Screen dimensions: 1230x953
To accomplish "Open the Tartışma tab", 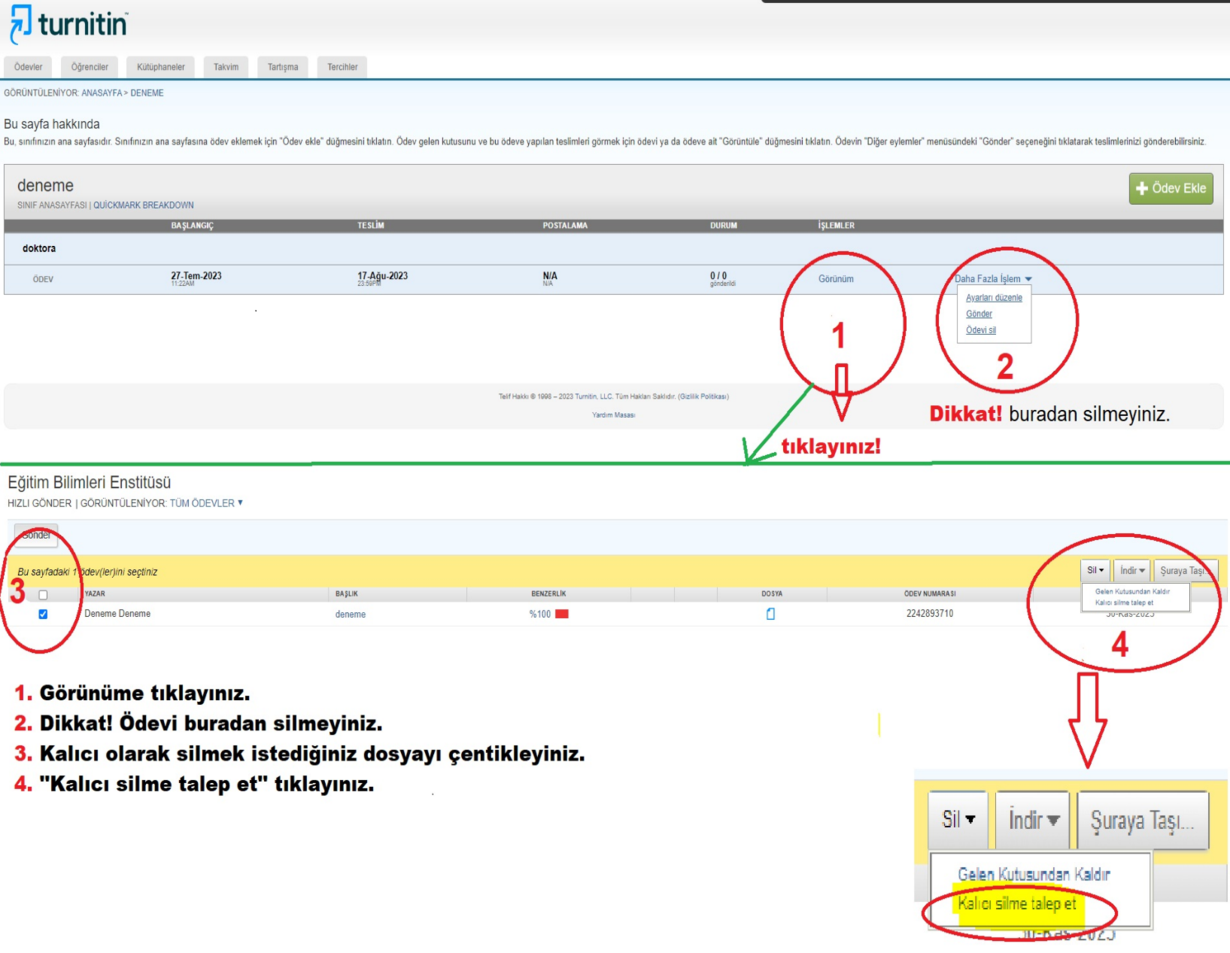I will (x=282, y=67).
